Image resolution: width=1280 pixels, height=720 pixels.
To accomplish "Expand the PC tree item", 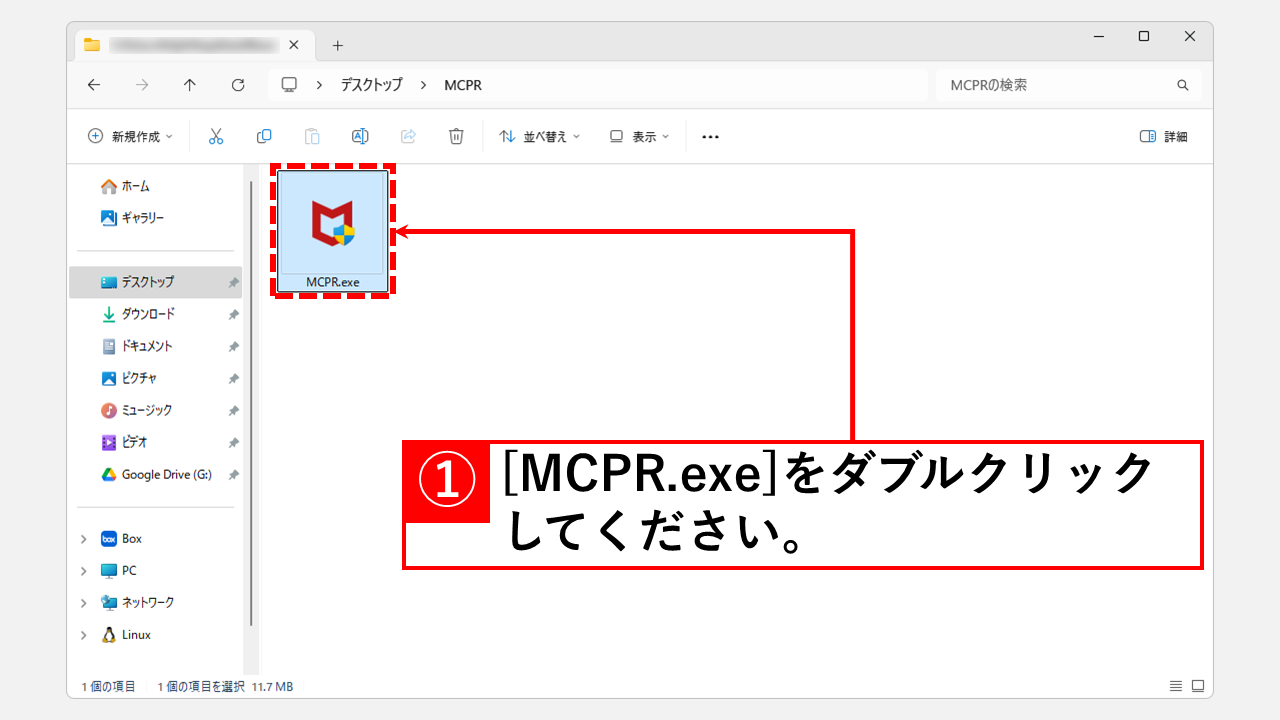I will [85, 570].
